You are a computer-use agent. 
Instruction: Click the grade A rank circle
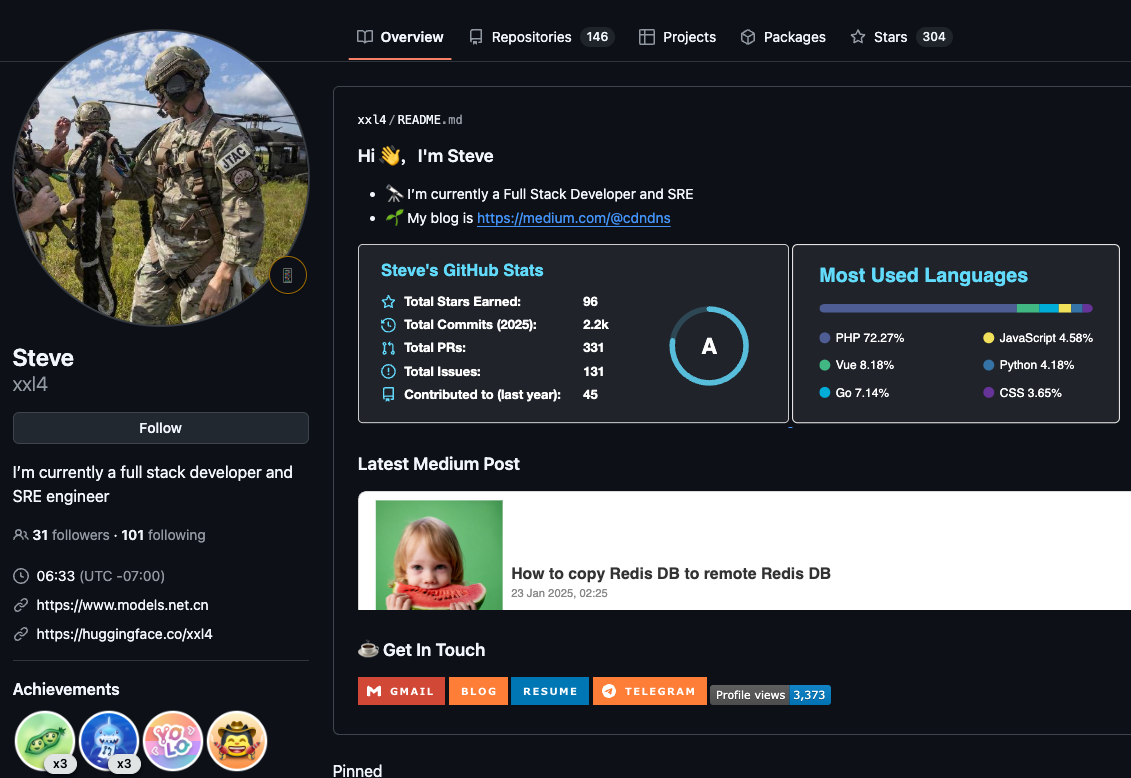709,346
